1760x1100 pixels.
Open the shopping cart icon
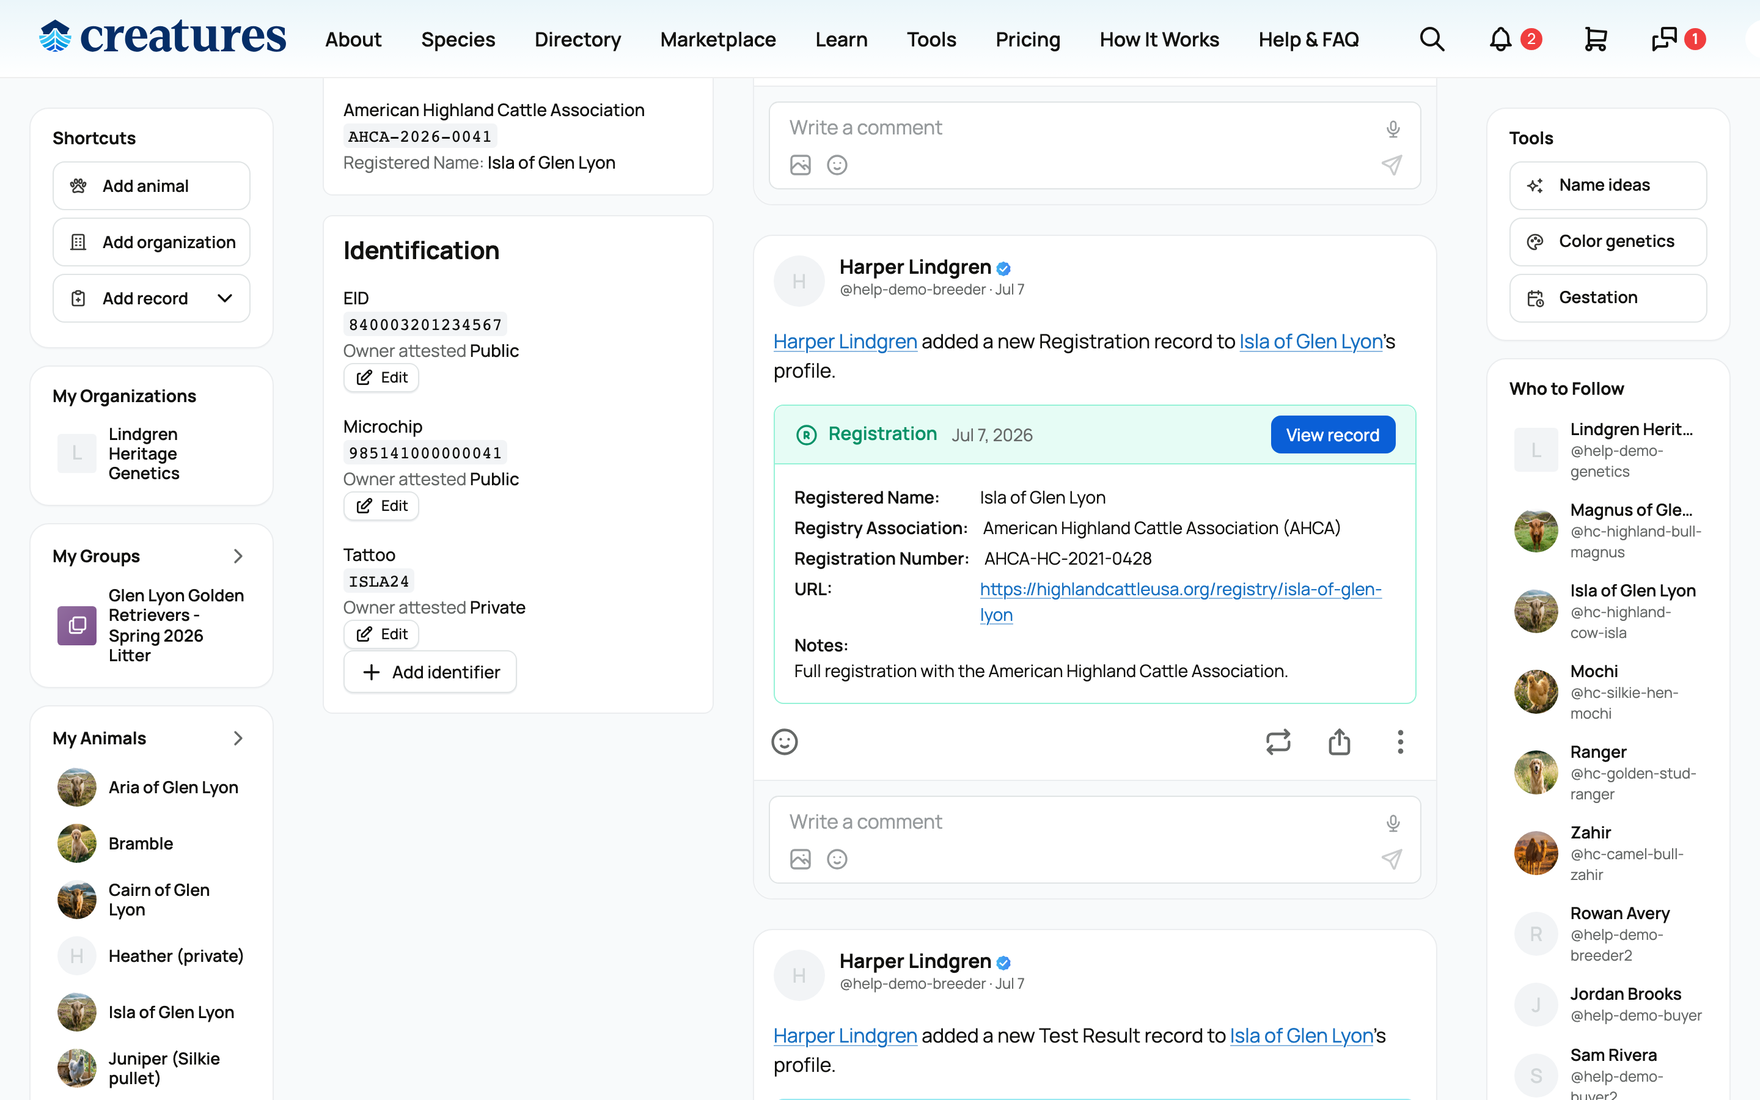tap(1596, 39)
